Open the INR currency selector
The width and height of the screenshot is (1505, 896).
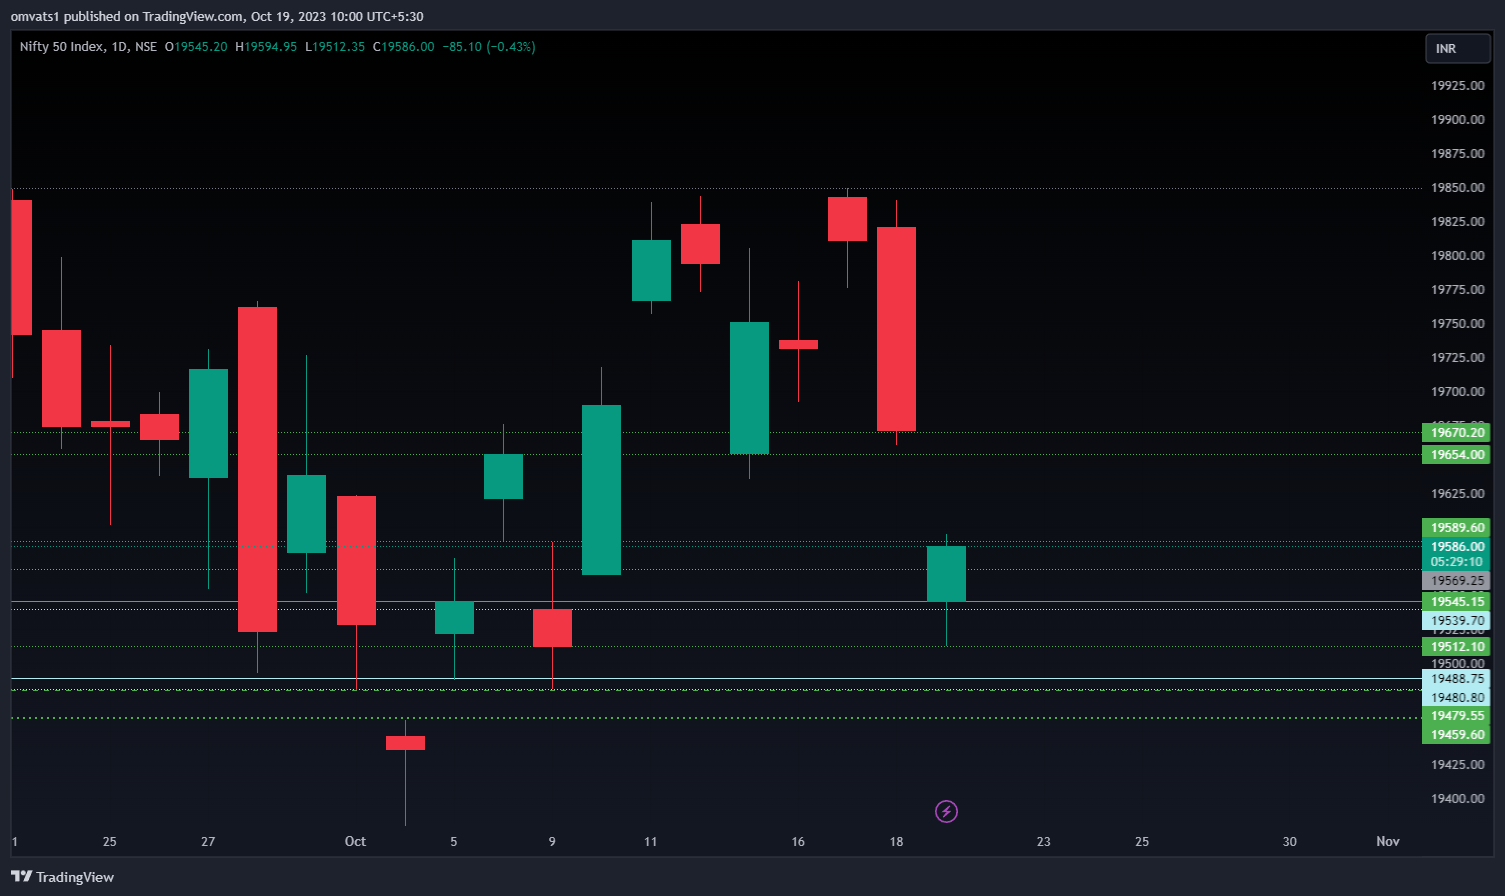1457,48
